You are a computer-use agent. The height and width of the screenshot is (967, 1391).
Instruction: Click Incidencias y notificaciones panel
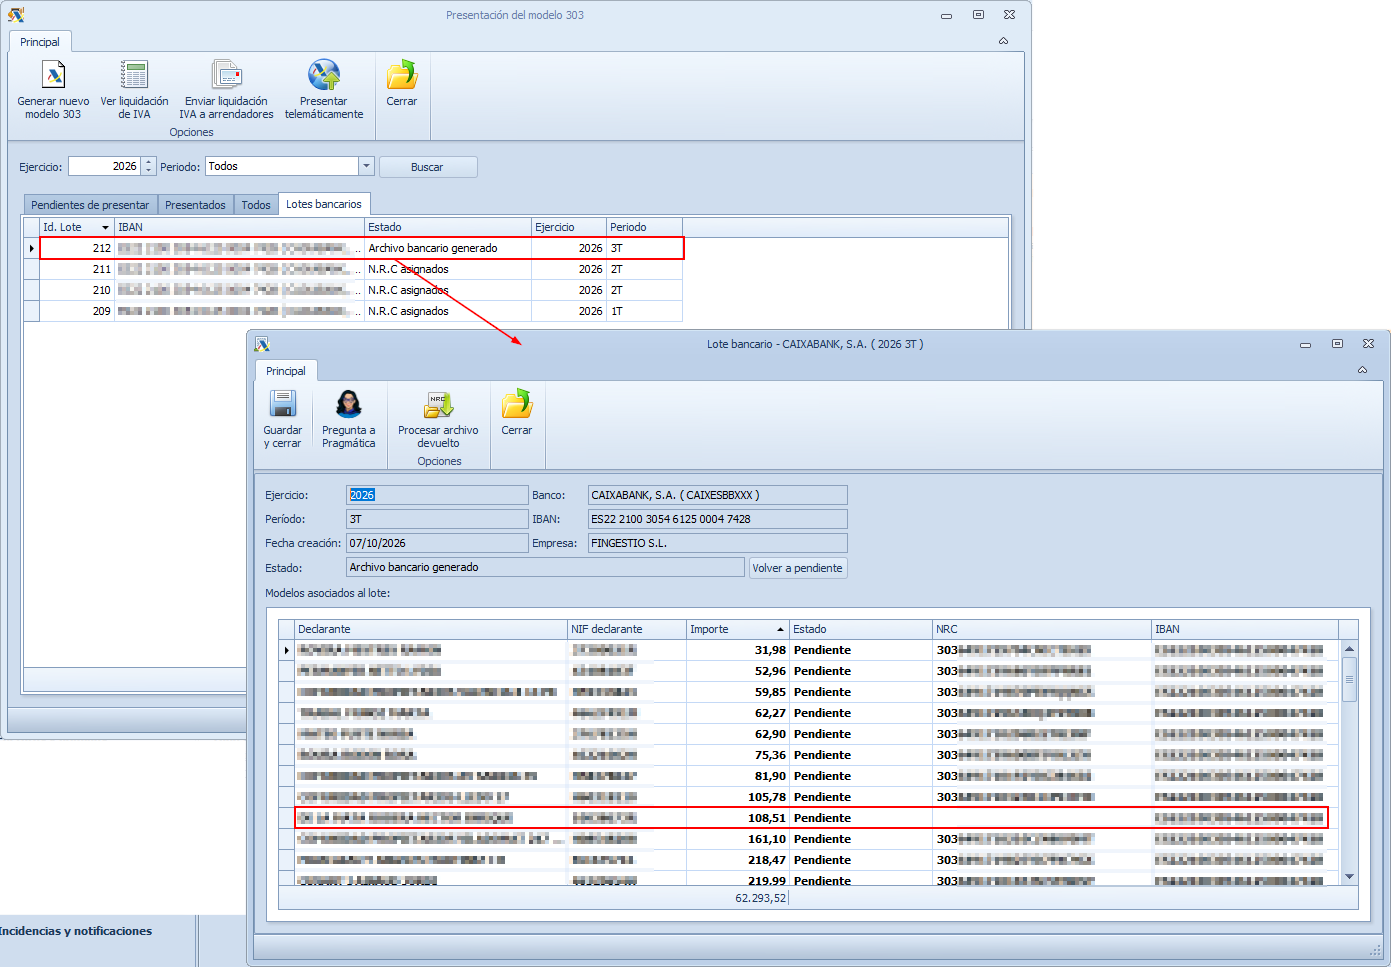[76, 931]
